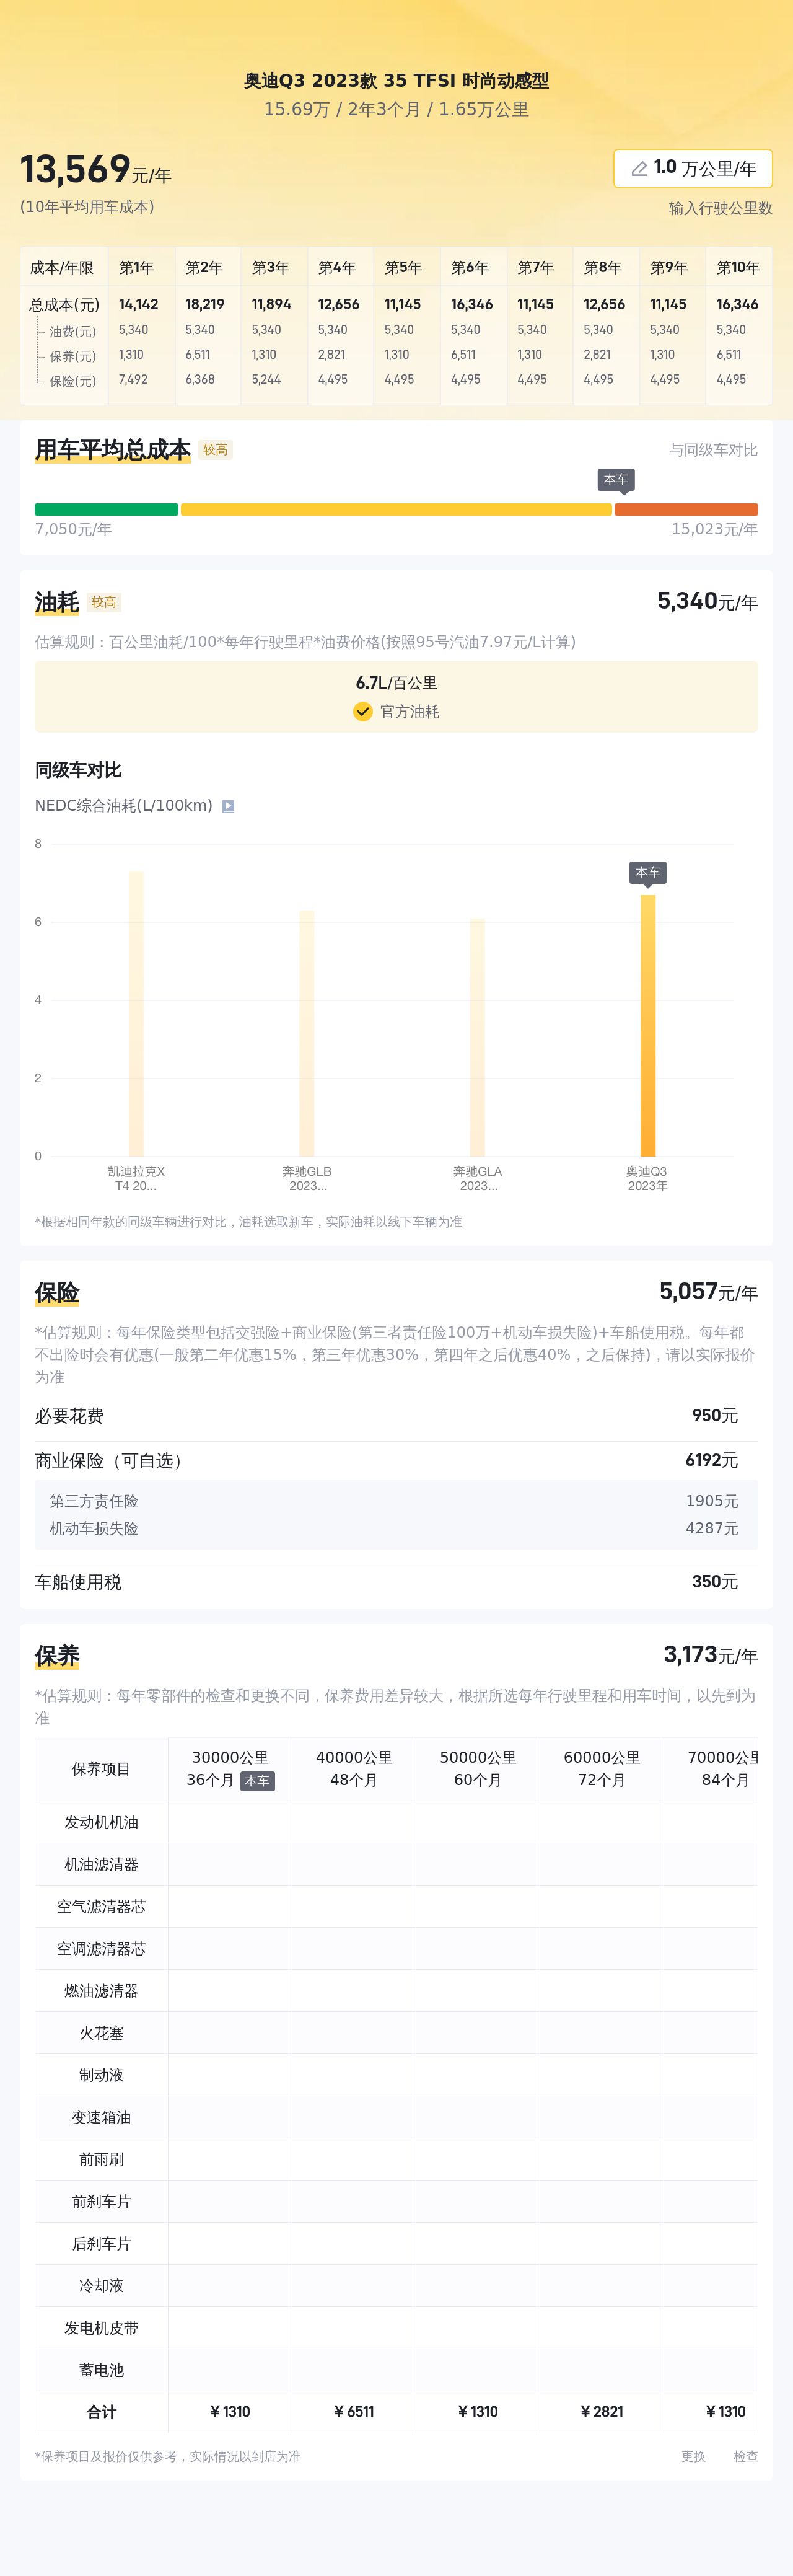Viewport: 793px width, 2576px height.
Task: Click the 车船使用税 350元 row
Action: (x=396, y=1582)
